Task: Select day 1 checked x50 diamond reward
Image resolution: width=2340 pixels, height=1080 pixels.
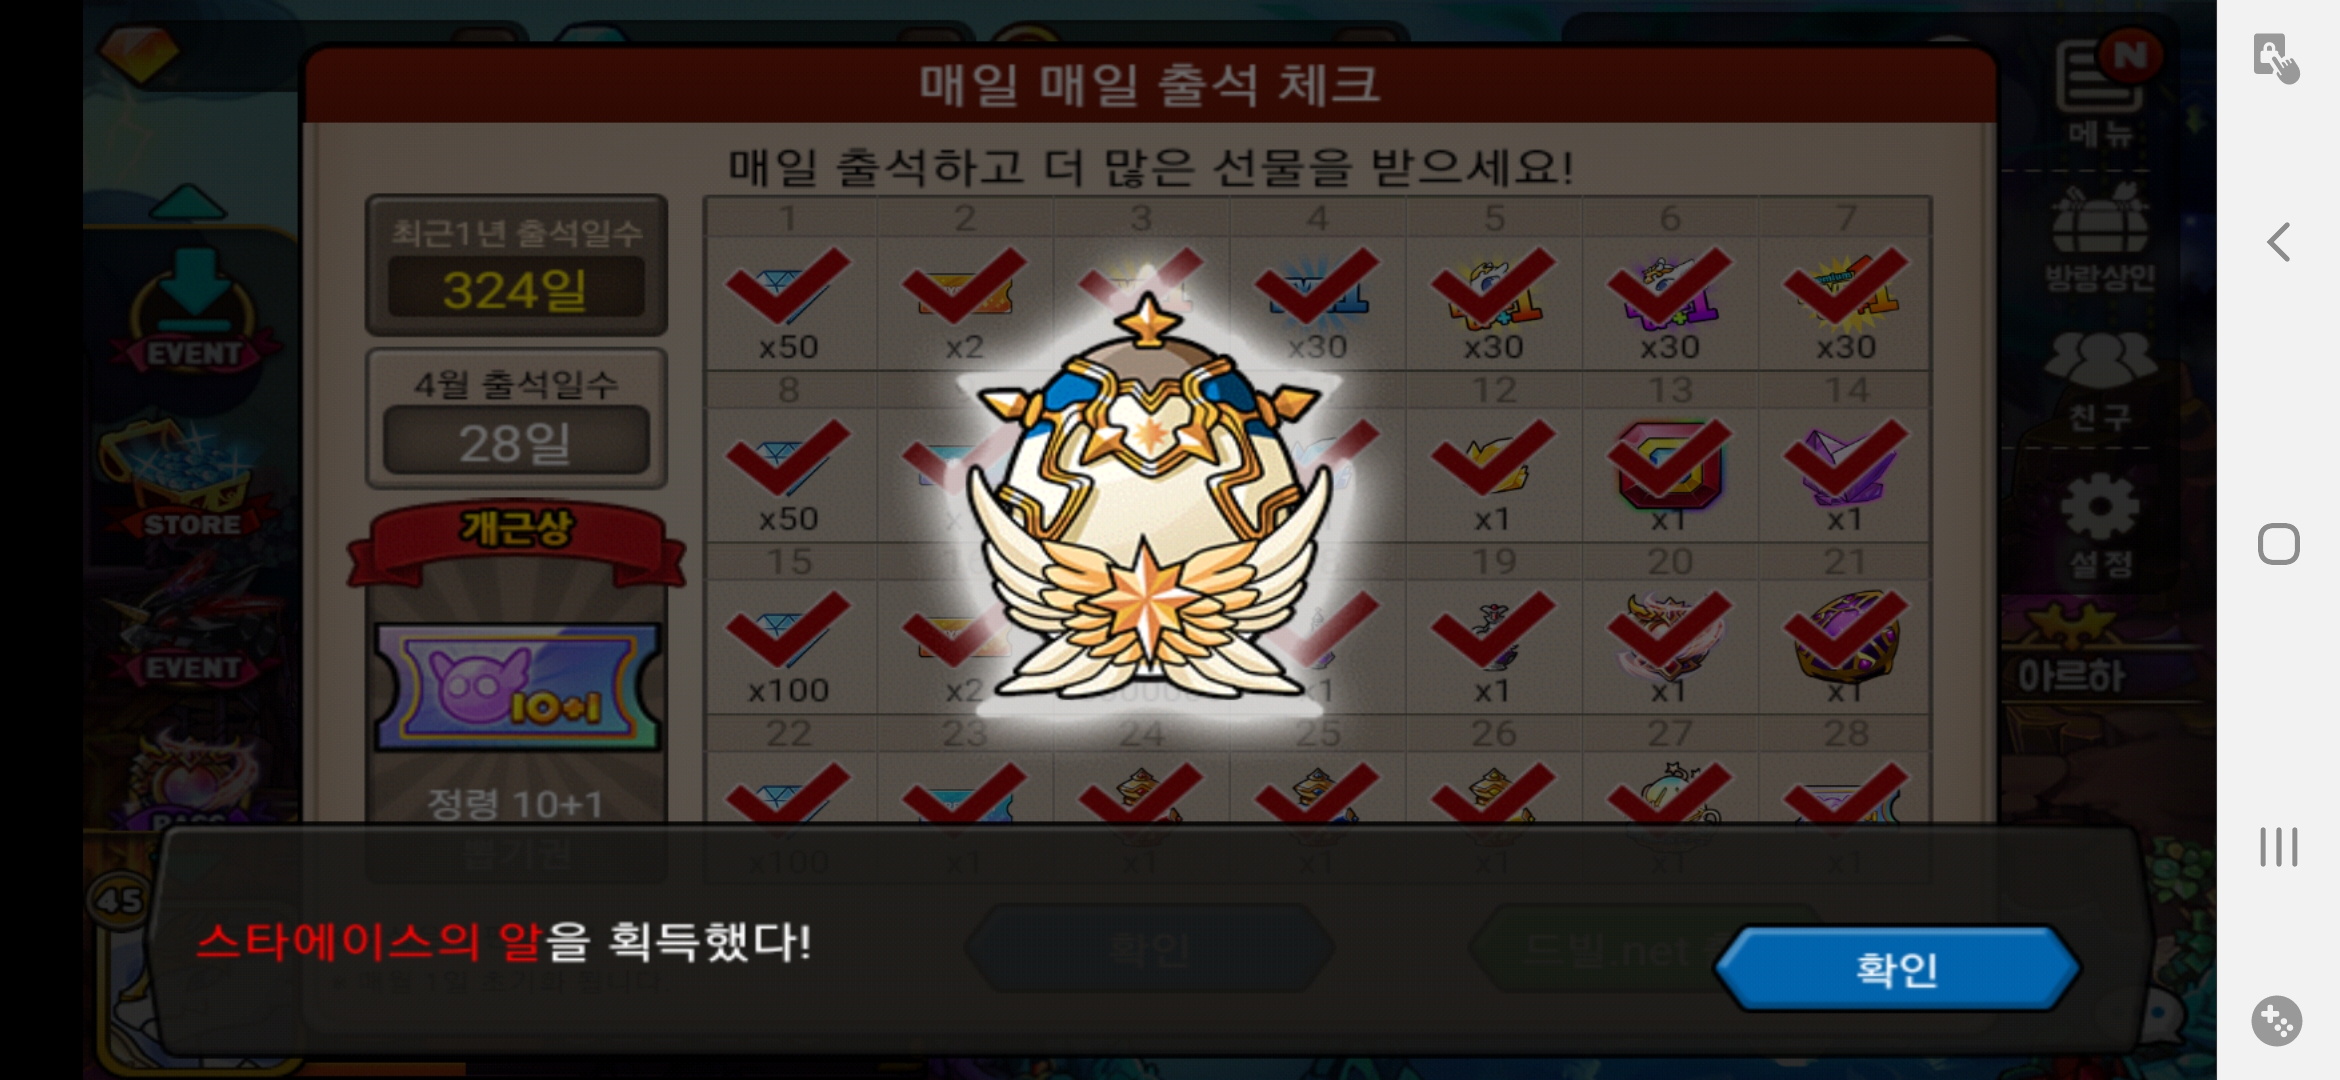Action: (789, 302)
